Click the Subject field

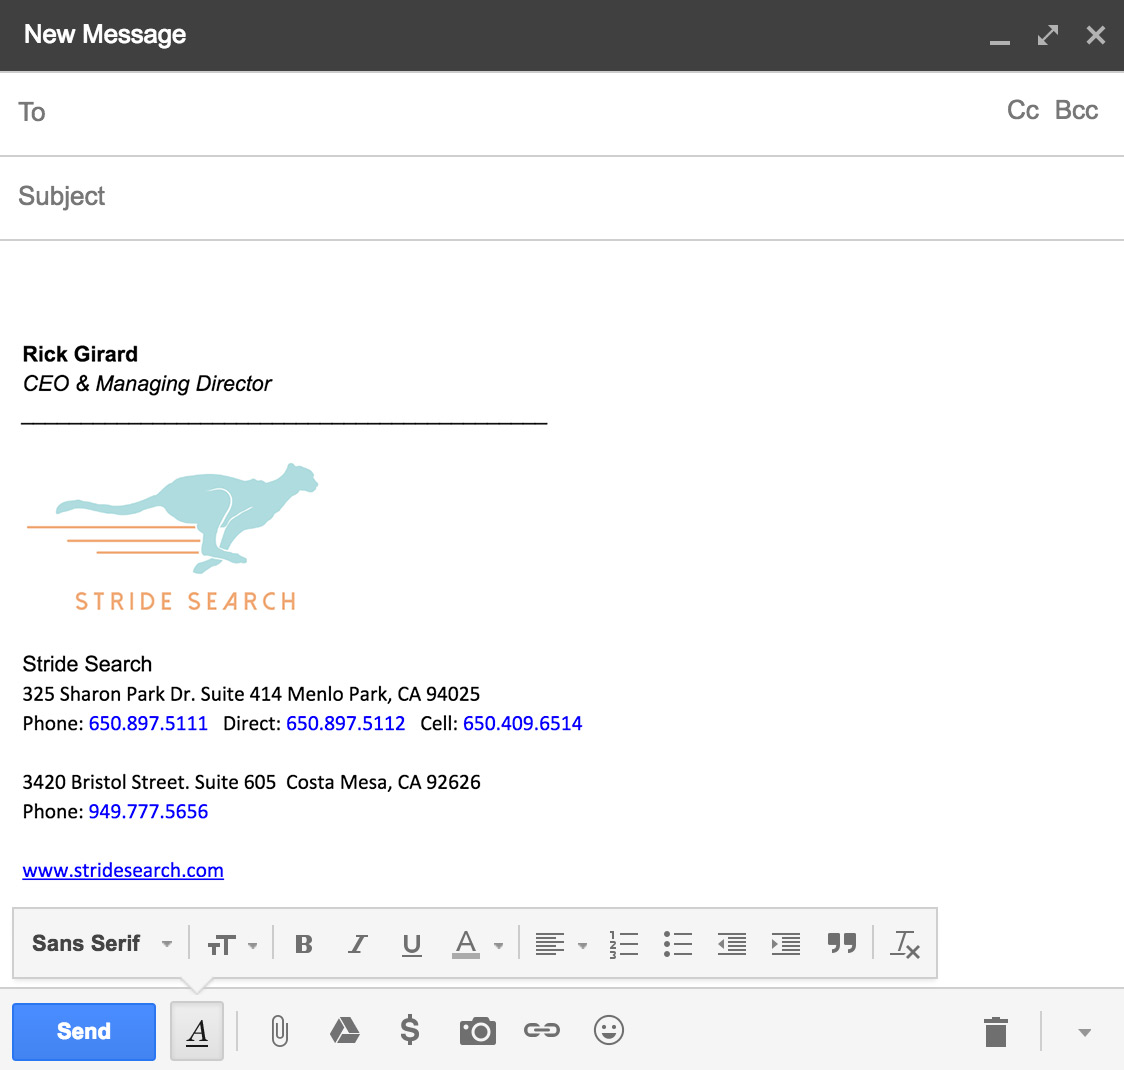point(562,196)
